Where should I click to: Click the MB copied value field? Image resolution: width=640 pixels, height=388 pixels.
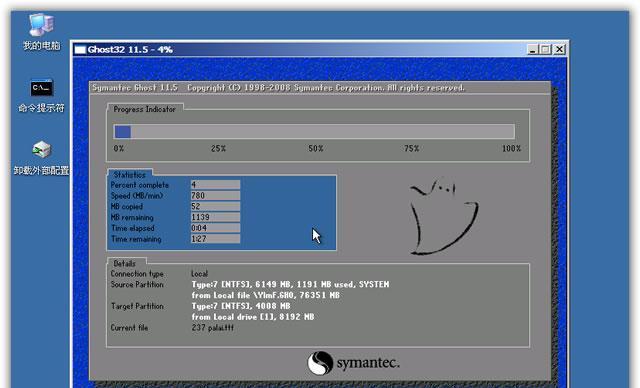pos(215,206)
